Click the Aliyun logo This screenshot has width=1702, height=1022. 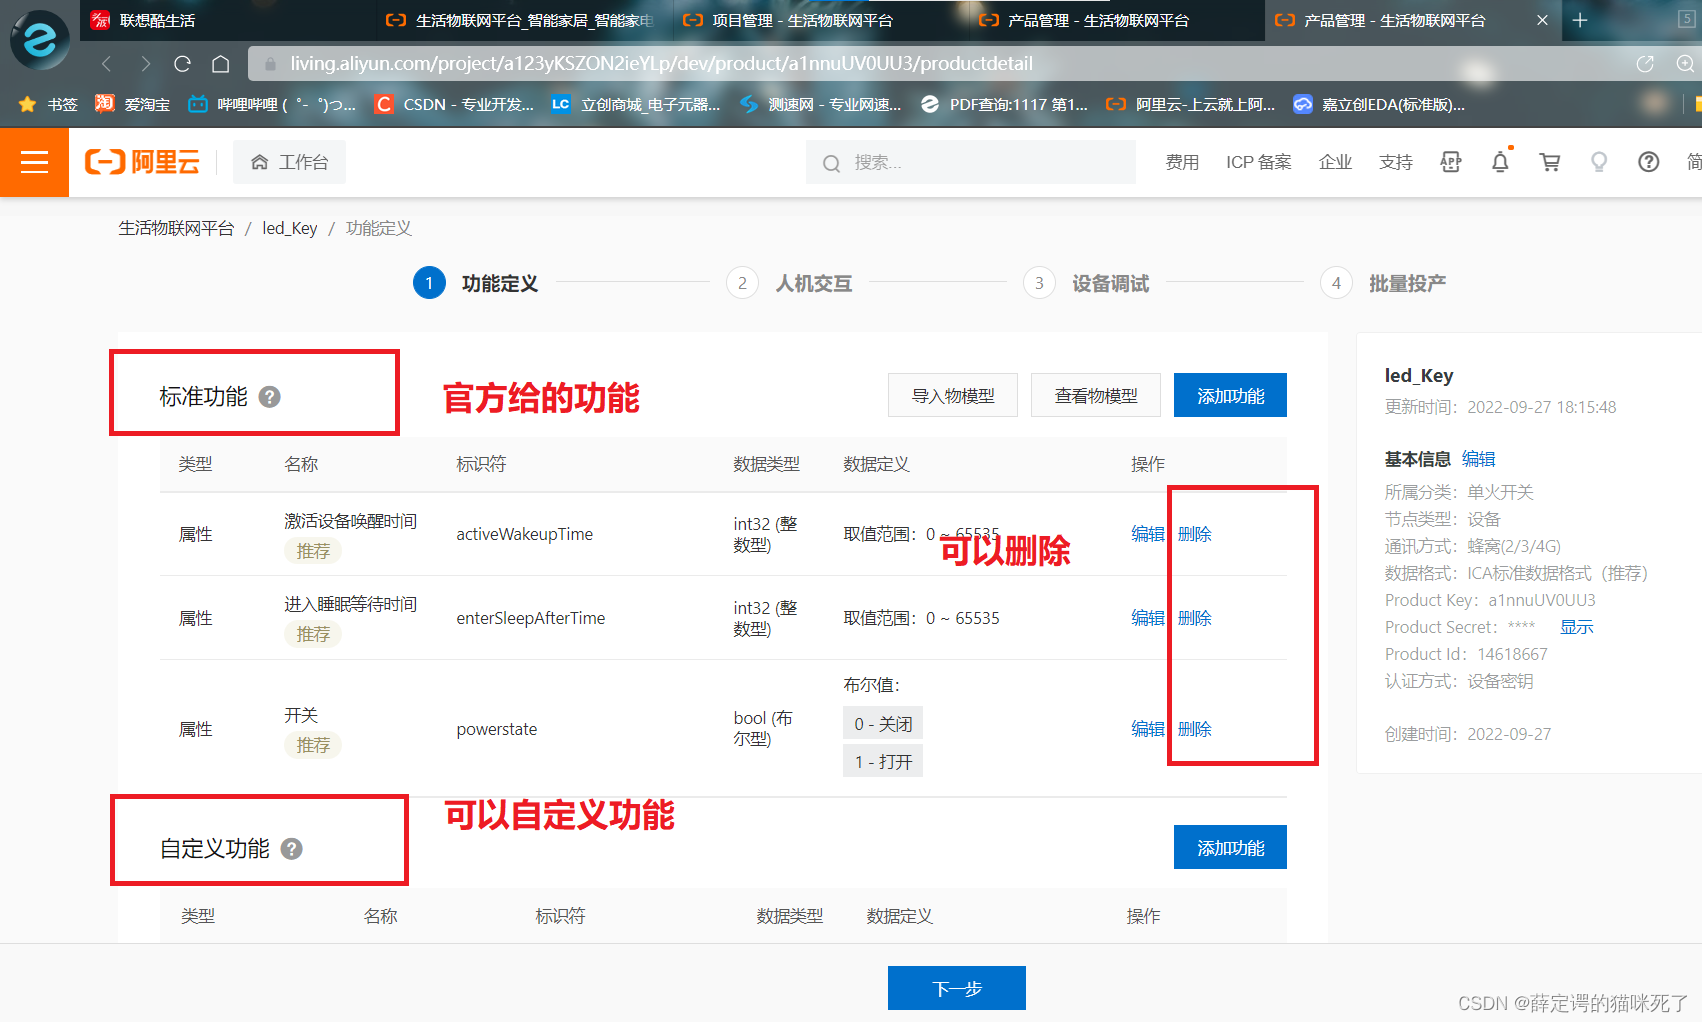[x=142, y=162]
